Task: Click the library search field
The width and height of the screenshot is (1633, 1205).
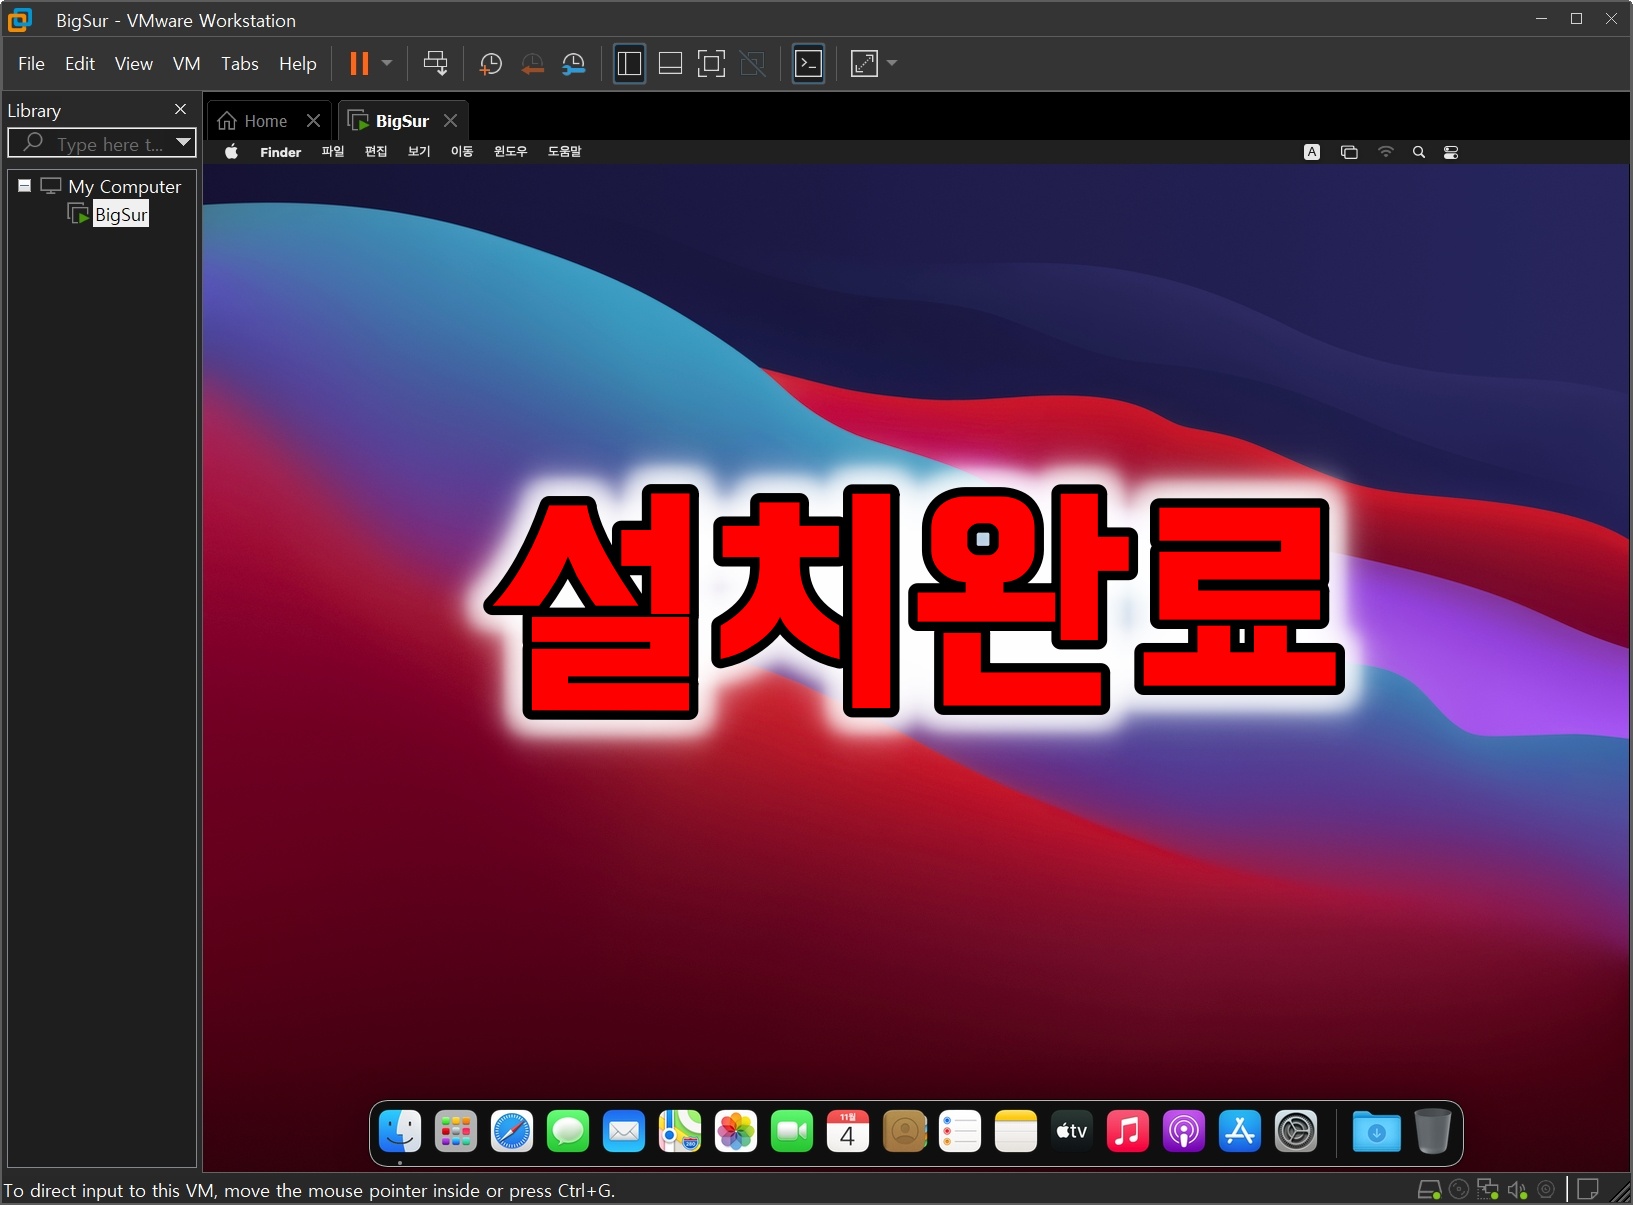Action: [100, 144]
